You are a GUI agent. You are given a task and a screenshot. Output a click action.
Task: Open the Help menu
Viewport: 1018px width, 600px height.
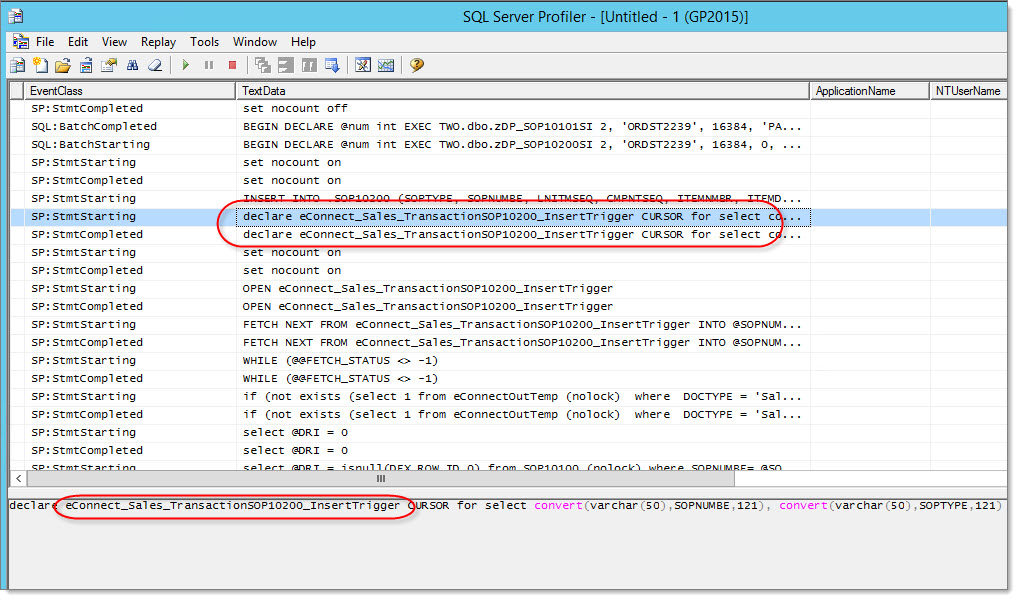point(303,42)
